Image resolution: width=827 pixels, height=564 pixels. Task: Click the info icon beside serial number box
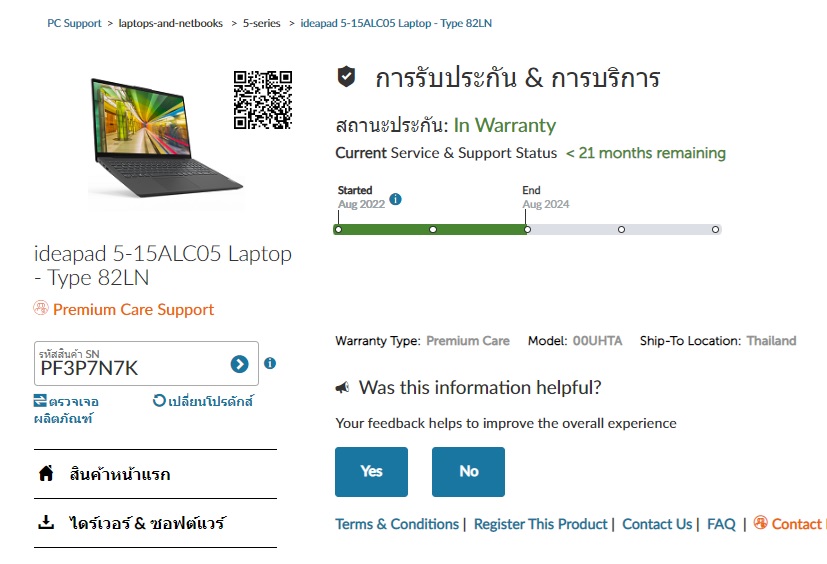click(270, 363)
